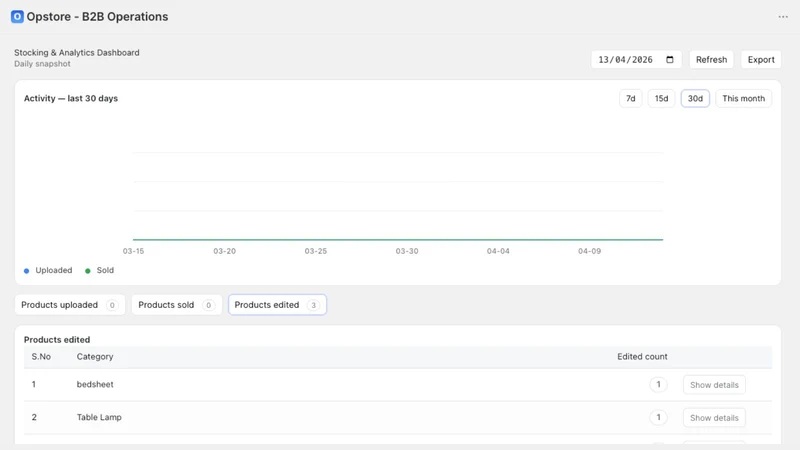The width and height of the screenshot is (800, 450).
Task: Toggle the Sold series in chart legend
Action: click(x=99, y=270)
